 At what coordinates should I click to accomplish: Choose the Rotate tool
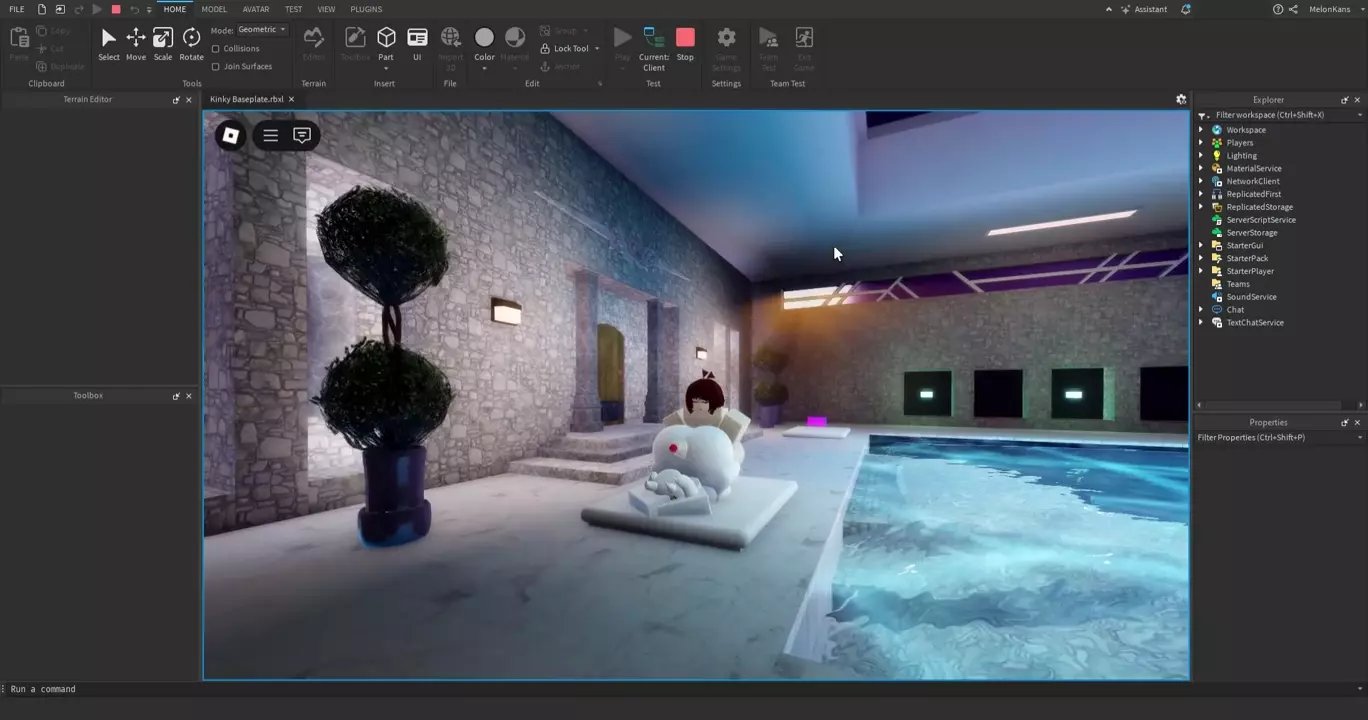coord(191,43)
